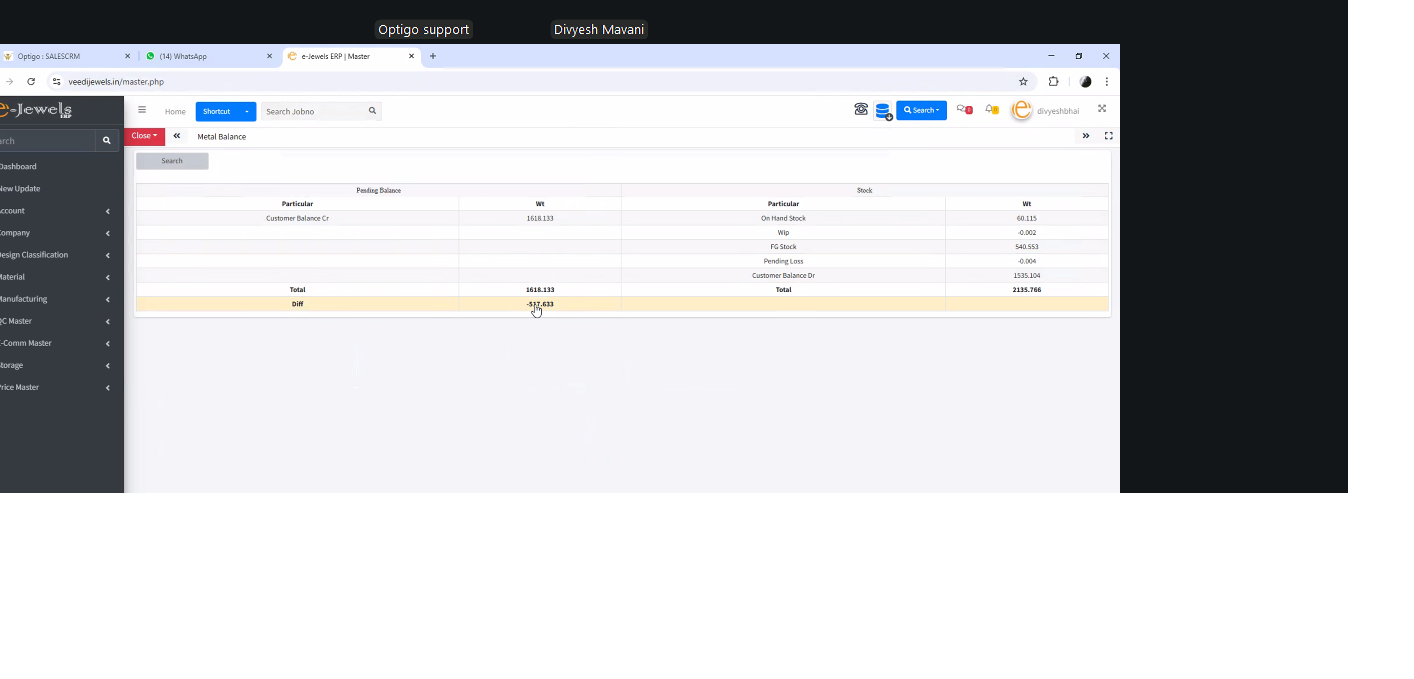Toggle the sidebar with the hamburger icon
The width and height of the screenshot is (1414, 679).
(x=142, y=111)
